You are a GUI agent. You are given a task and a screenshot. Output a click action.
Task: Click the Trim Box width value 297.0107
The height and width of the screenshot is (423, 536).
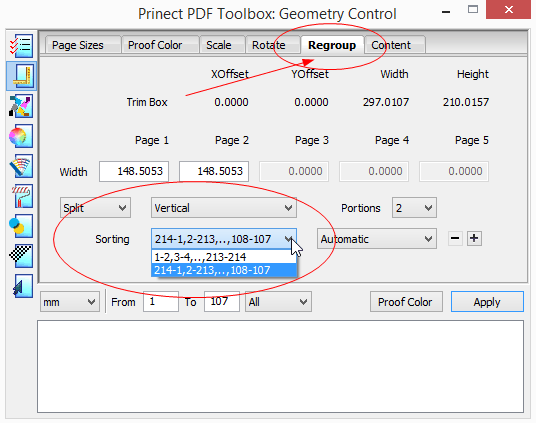click(386, 102)
